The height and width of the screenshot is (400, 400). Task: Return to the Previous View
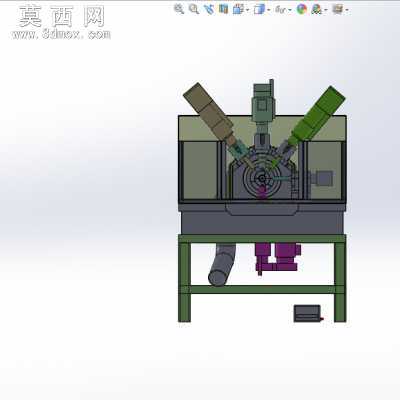209,9
